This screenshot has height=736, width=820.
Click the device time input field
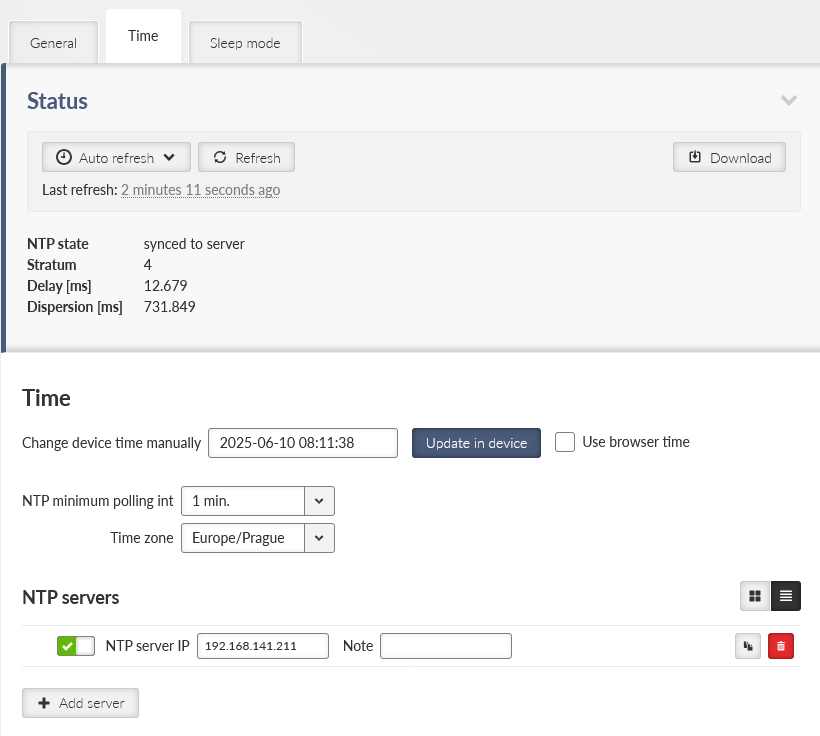(x=303, y=443)
